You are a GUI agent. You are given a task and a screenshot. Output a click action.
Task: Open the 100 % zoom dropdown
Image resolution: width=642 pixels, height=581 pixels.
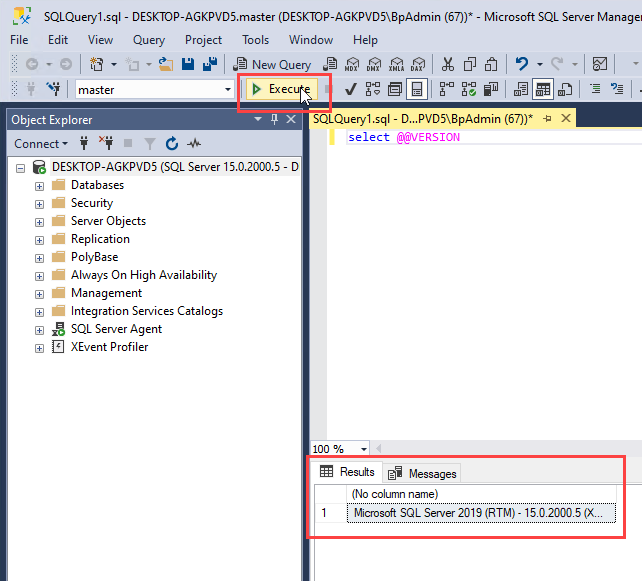[x=364, y=449]
